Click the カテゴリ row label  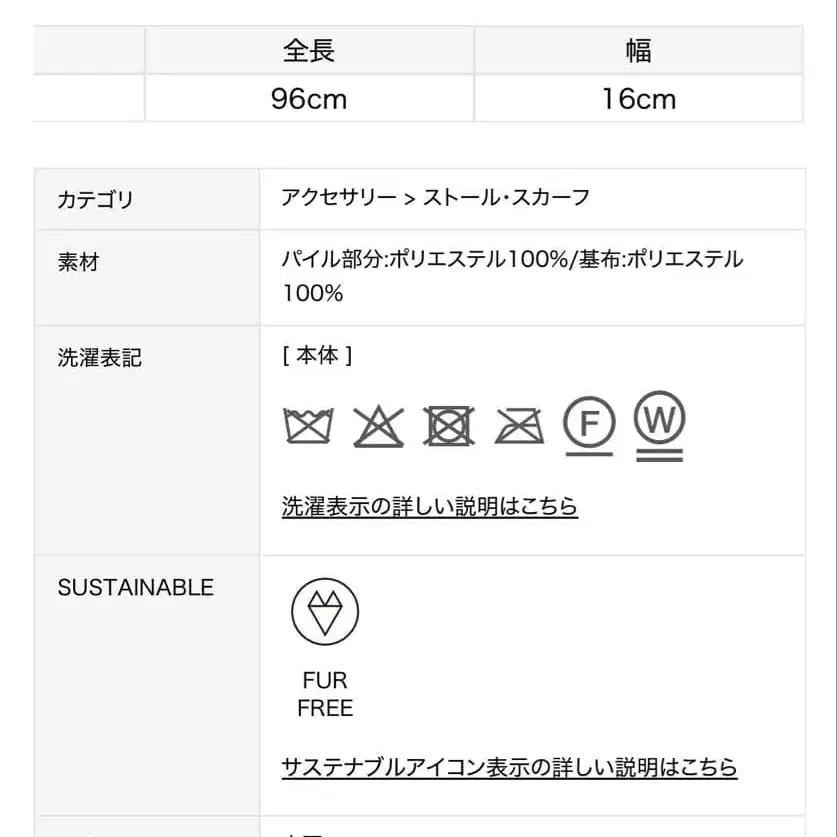click(x=97, y=200)
